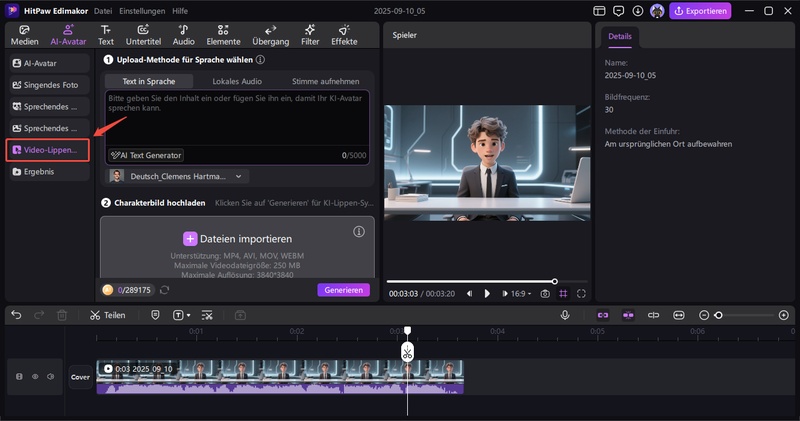Image resolution: width=800 pixels, height=421 pixels.
Task: Switch to the Text tools tab
Action: [106, 35]
